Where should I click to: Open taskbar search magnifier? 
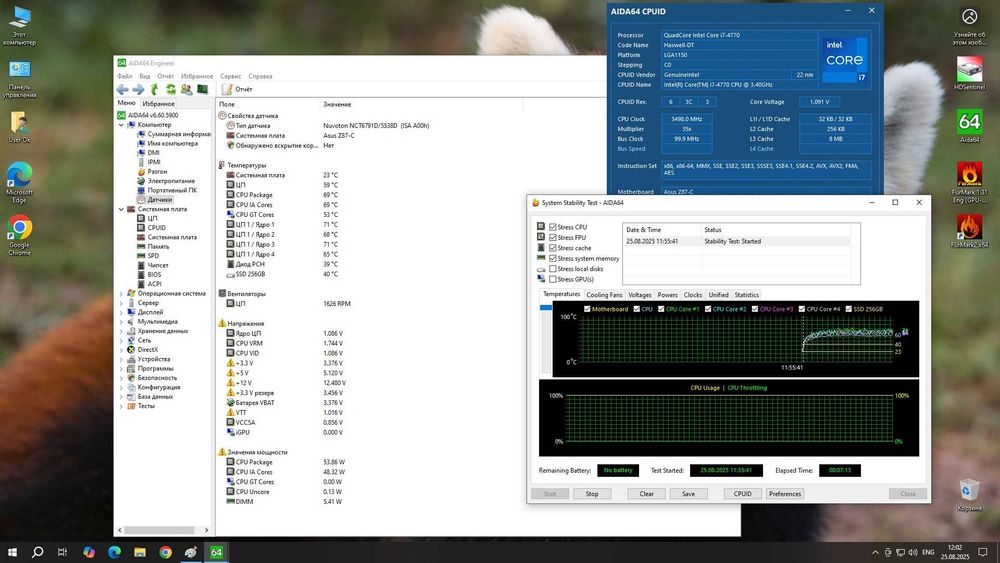pyautogui.click(x=37, y=552)
